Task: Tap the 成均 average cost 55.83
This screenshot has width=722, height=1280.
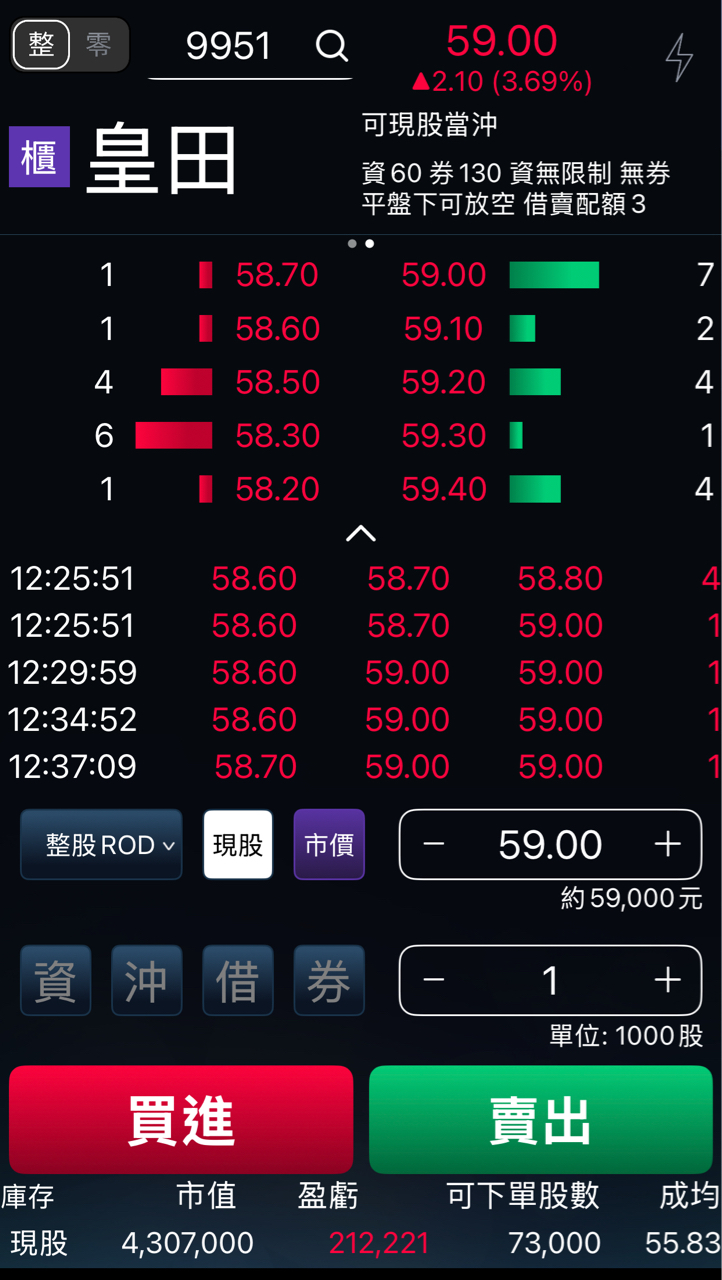Action: (x=683, y=1243)
